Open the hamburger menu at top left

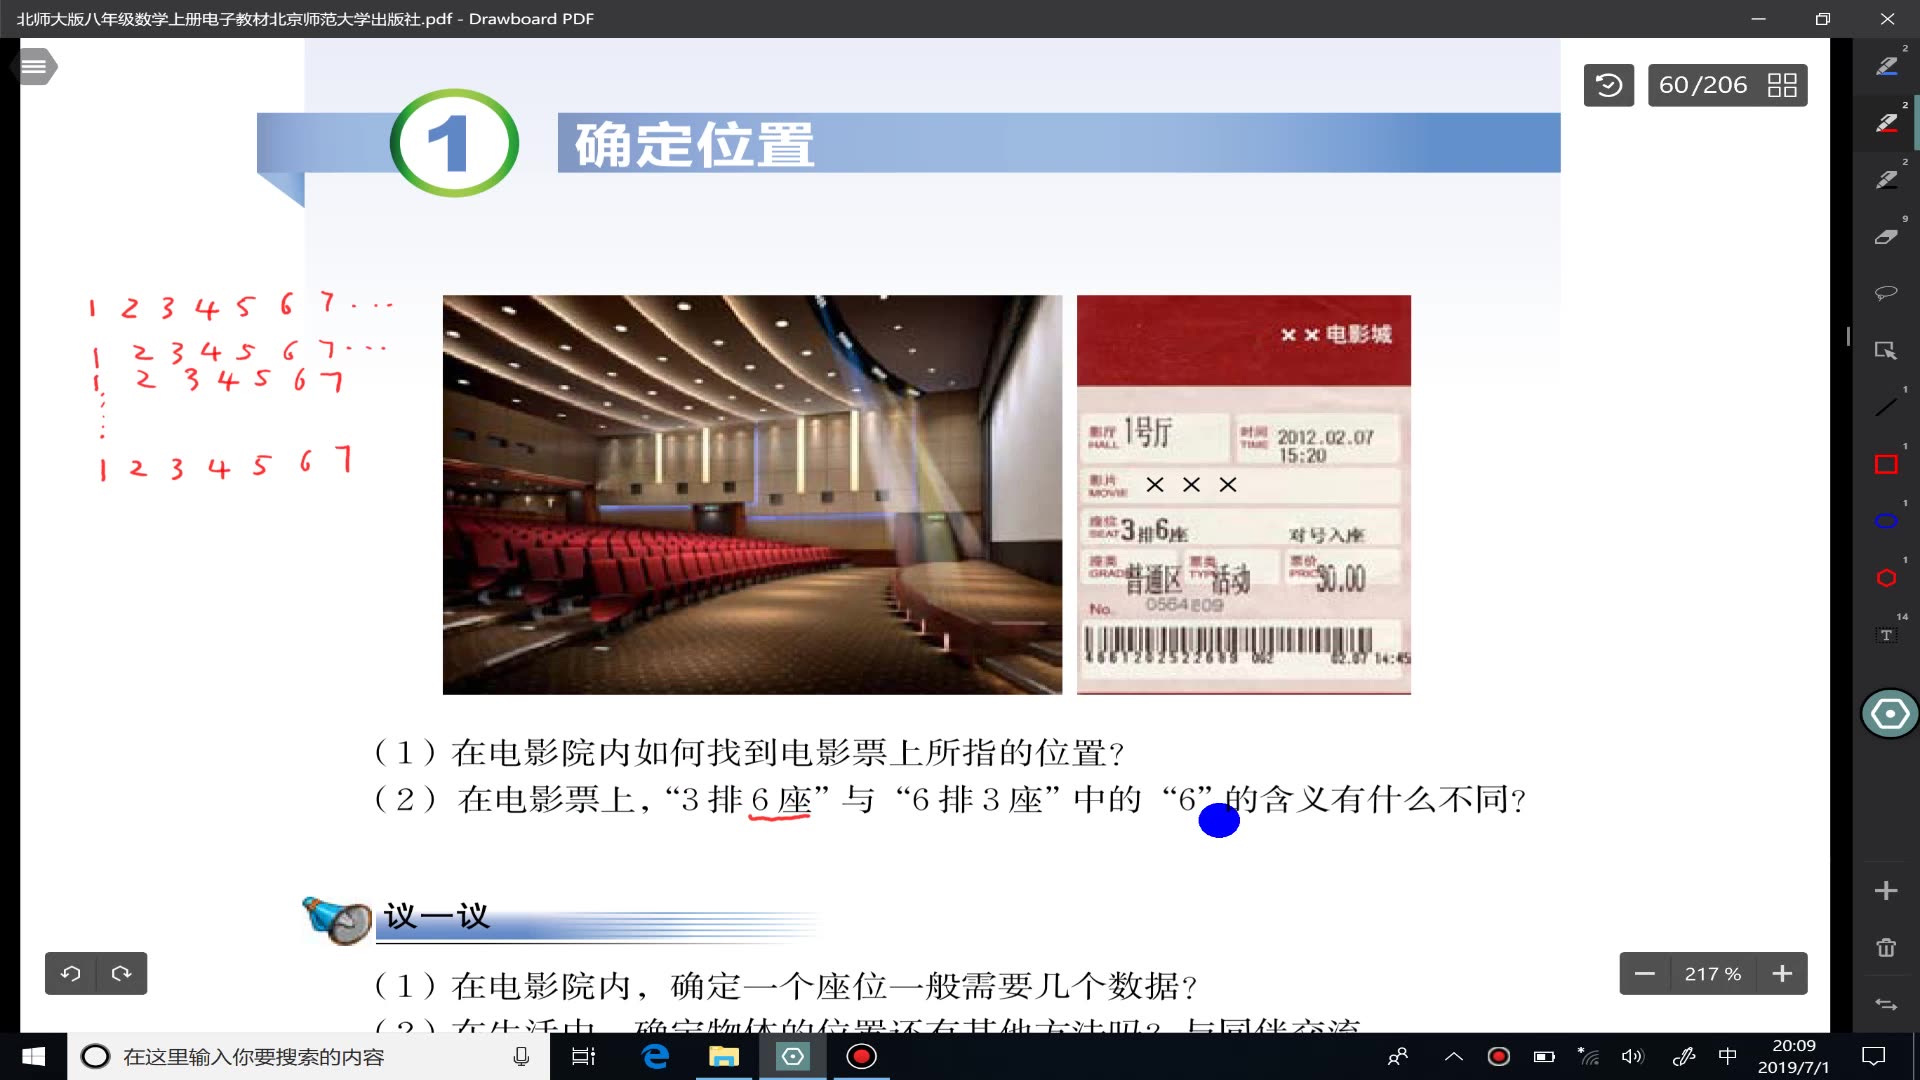(34, 66)
